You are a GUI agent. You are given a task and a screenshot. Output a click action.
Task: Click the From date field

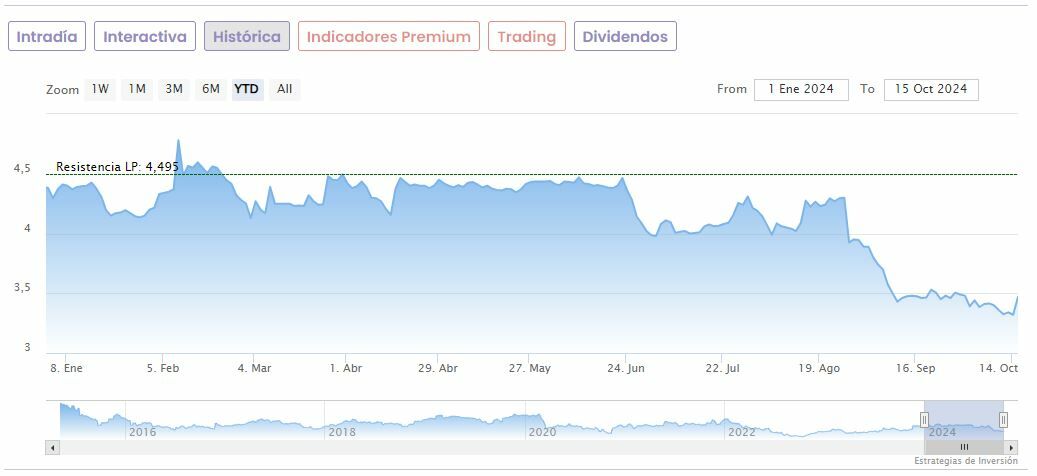pyautogui.click(x=801, y=89)
